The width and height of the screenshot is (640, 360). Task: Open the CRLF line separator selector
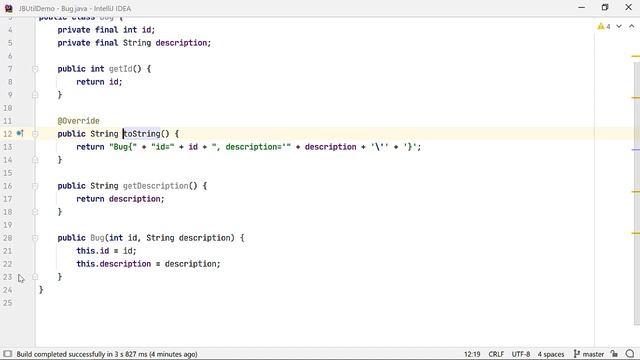point(496,354)
